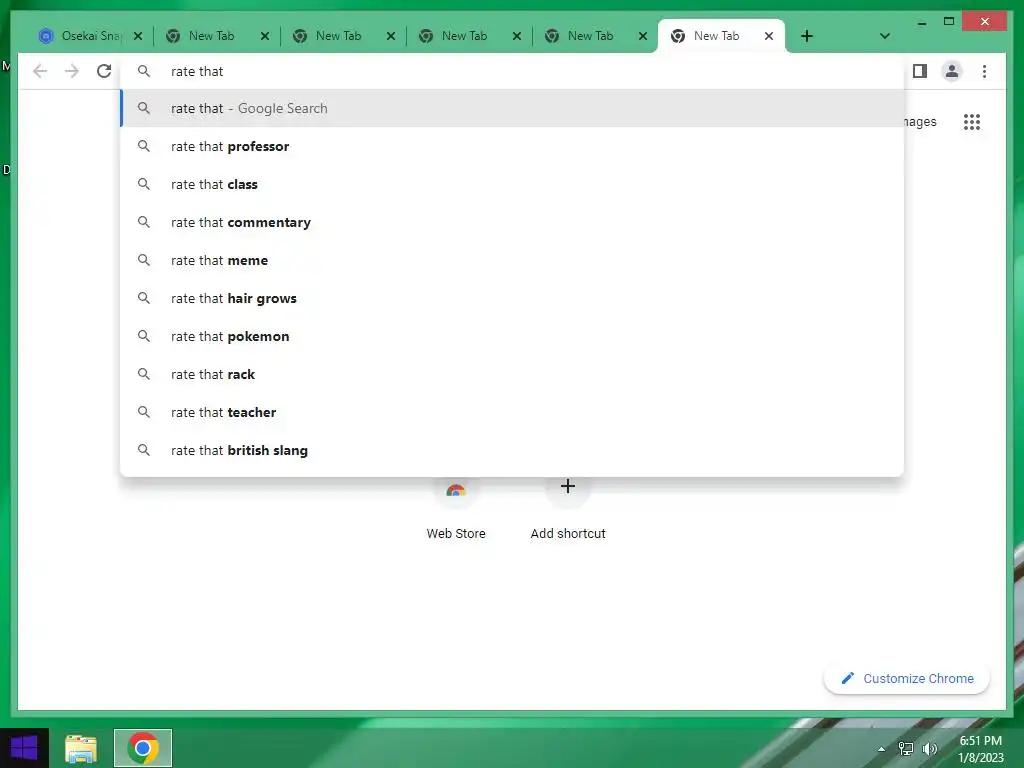Open File Explorer from taskbar
1024x768 pixels.
point(81,748)
